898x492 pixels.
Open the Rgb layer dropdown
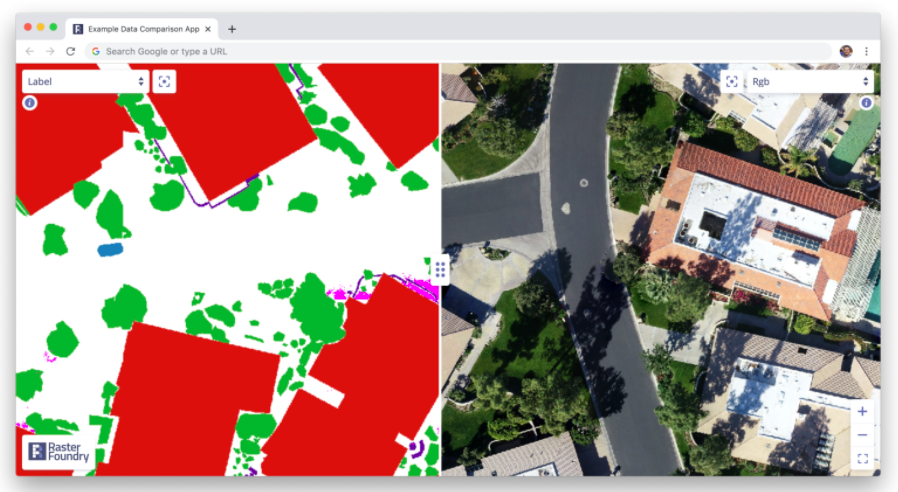tap(810, 81)
